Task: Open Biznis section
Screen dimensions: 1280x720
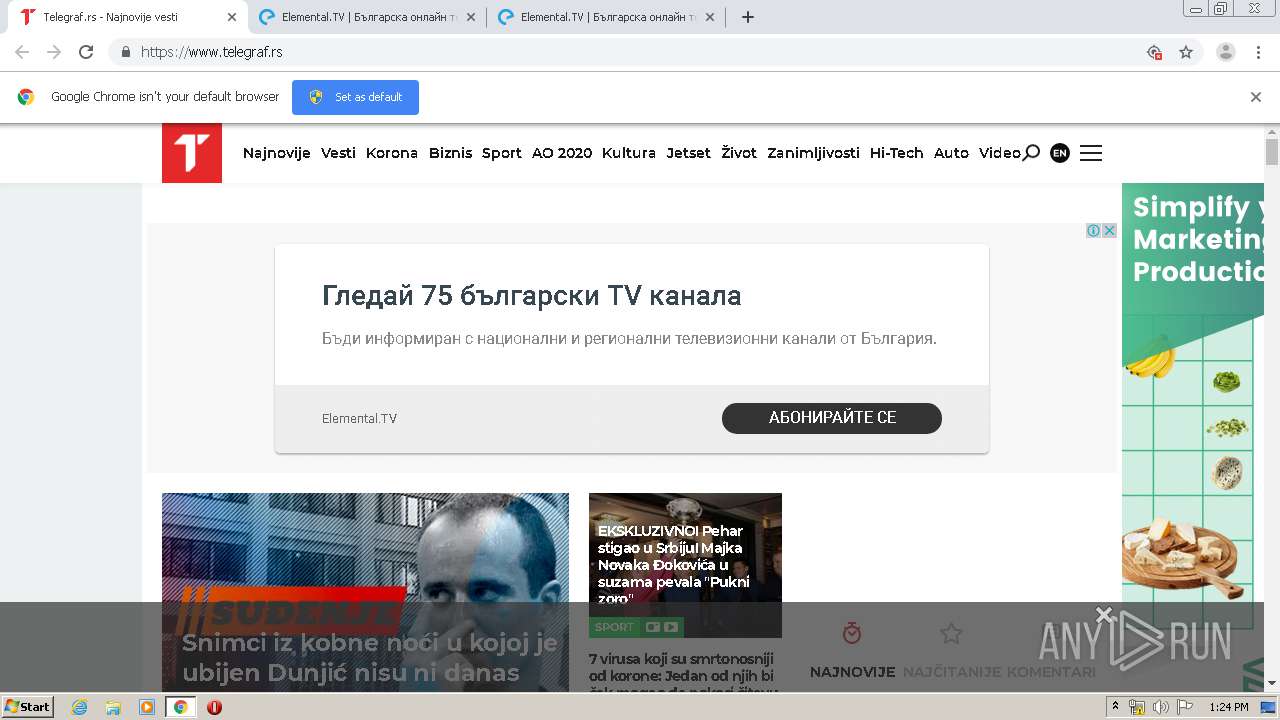Action: [450, 153]
